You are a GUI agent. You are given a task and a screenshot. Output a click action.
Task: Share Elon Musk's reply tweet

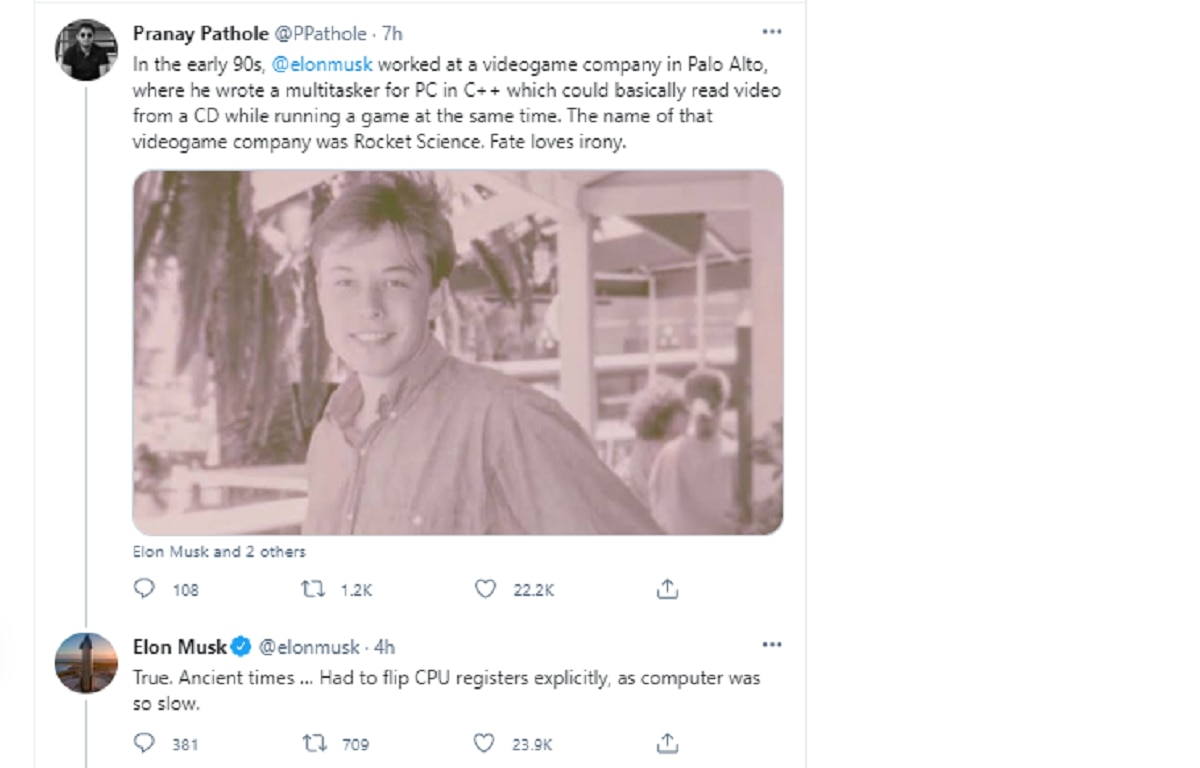pos(667,743)
